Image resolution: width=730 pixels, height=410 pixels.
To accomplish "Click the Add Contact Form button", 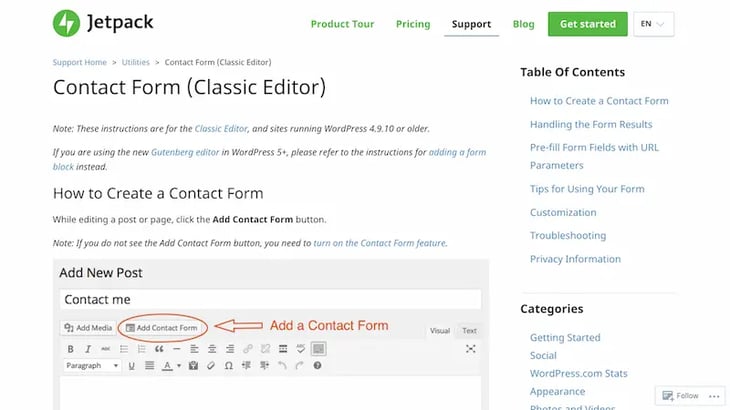I will coord(161,327).
